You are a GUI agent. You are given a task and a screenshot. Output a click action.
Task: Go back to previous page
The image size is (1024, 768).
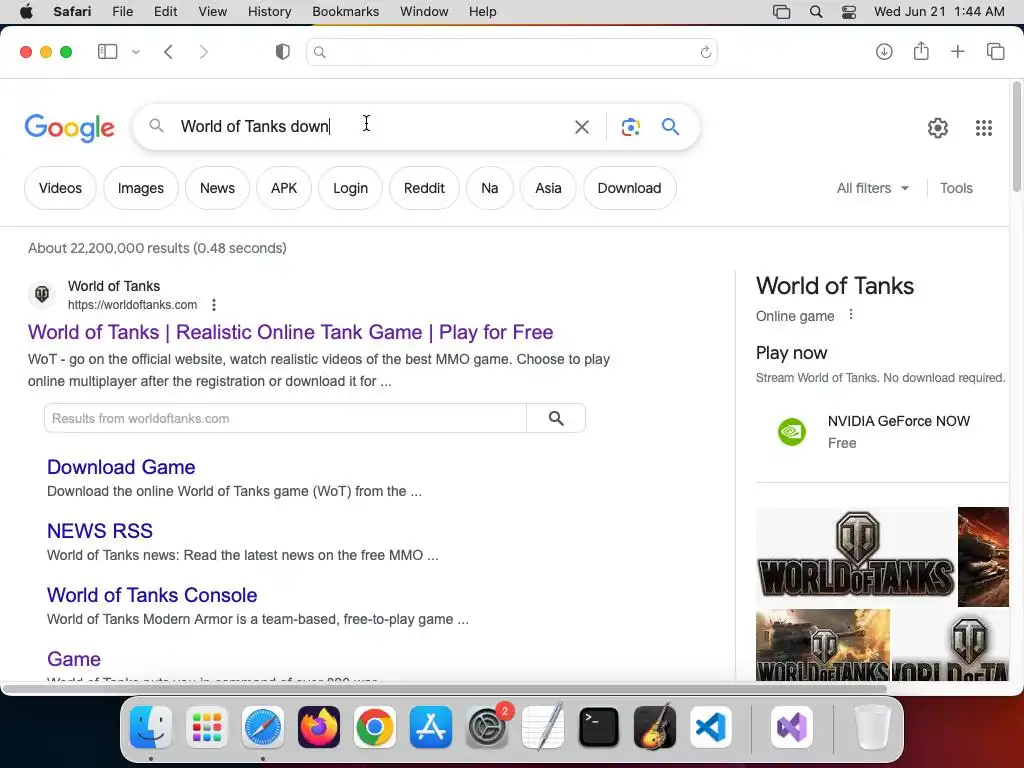tap(168, 52)
